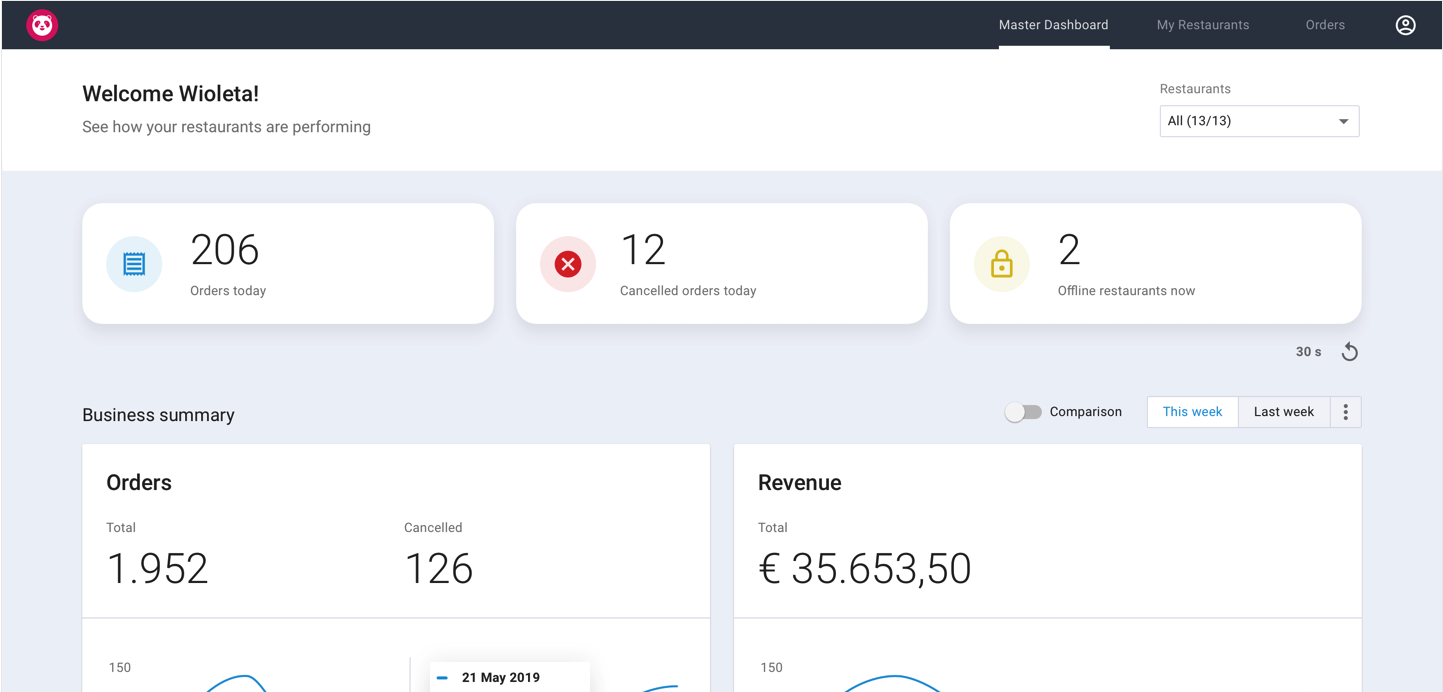Screen dimensions: 1443x692
Task: Click the Cancelled orders today label
Action: (x=688, y=291)
